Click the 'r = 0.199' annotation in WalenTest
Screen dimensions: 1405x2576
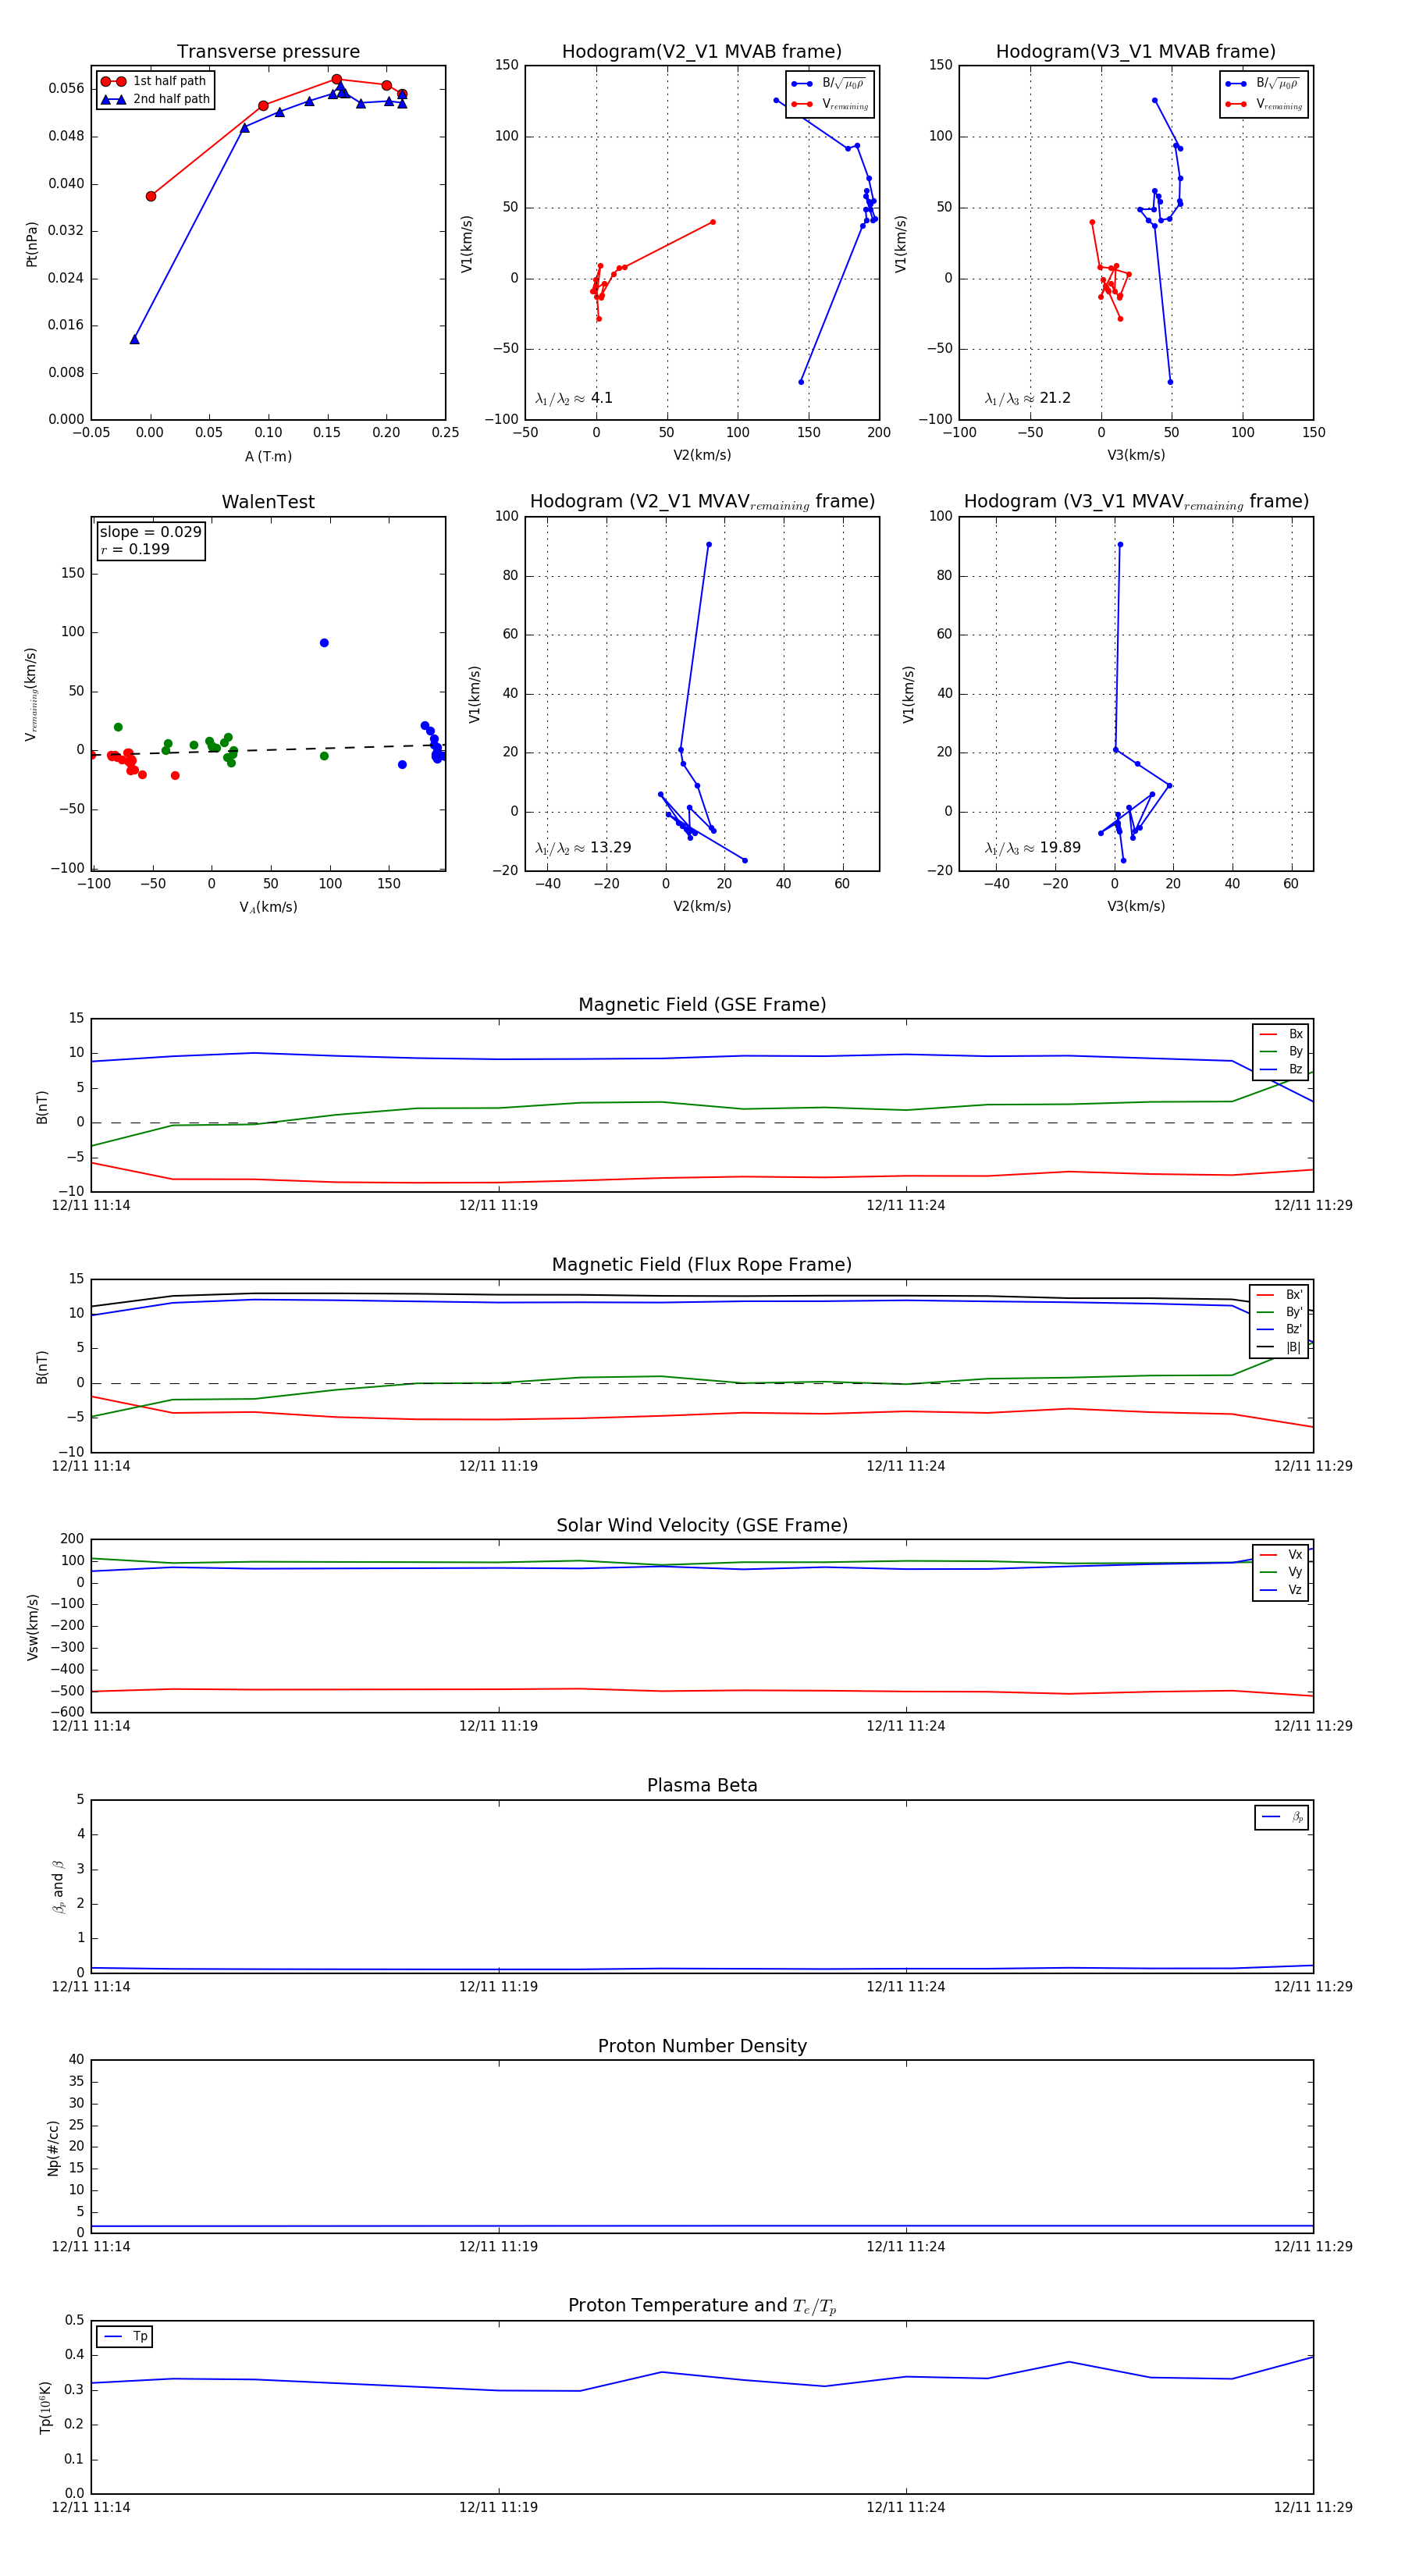pyautogui.click(x=135, y=550)
